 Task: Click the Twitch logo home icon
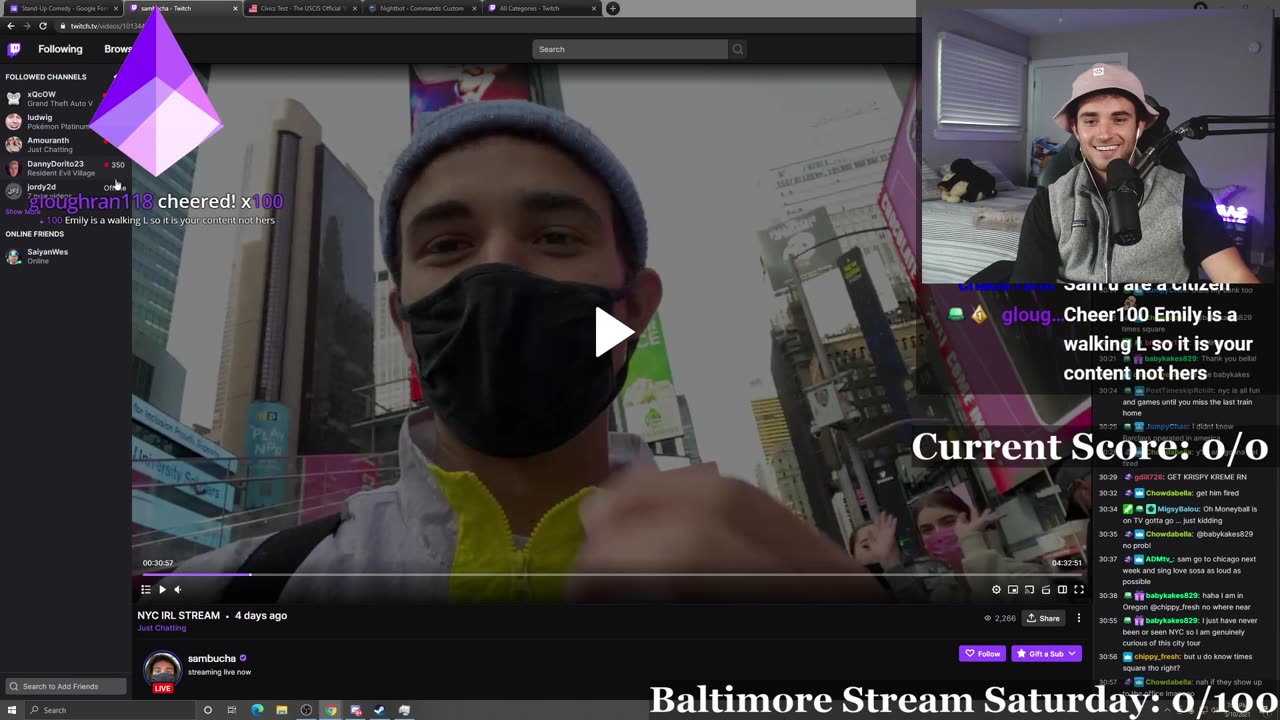tap(14, 49)
